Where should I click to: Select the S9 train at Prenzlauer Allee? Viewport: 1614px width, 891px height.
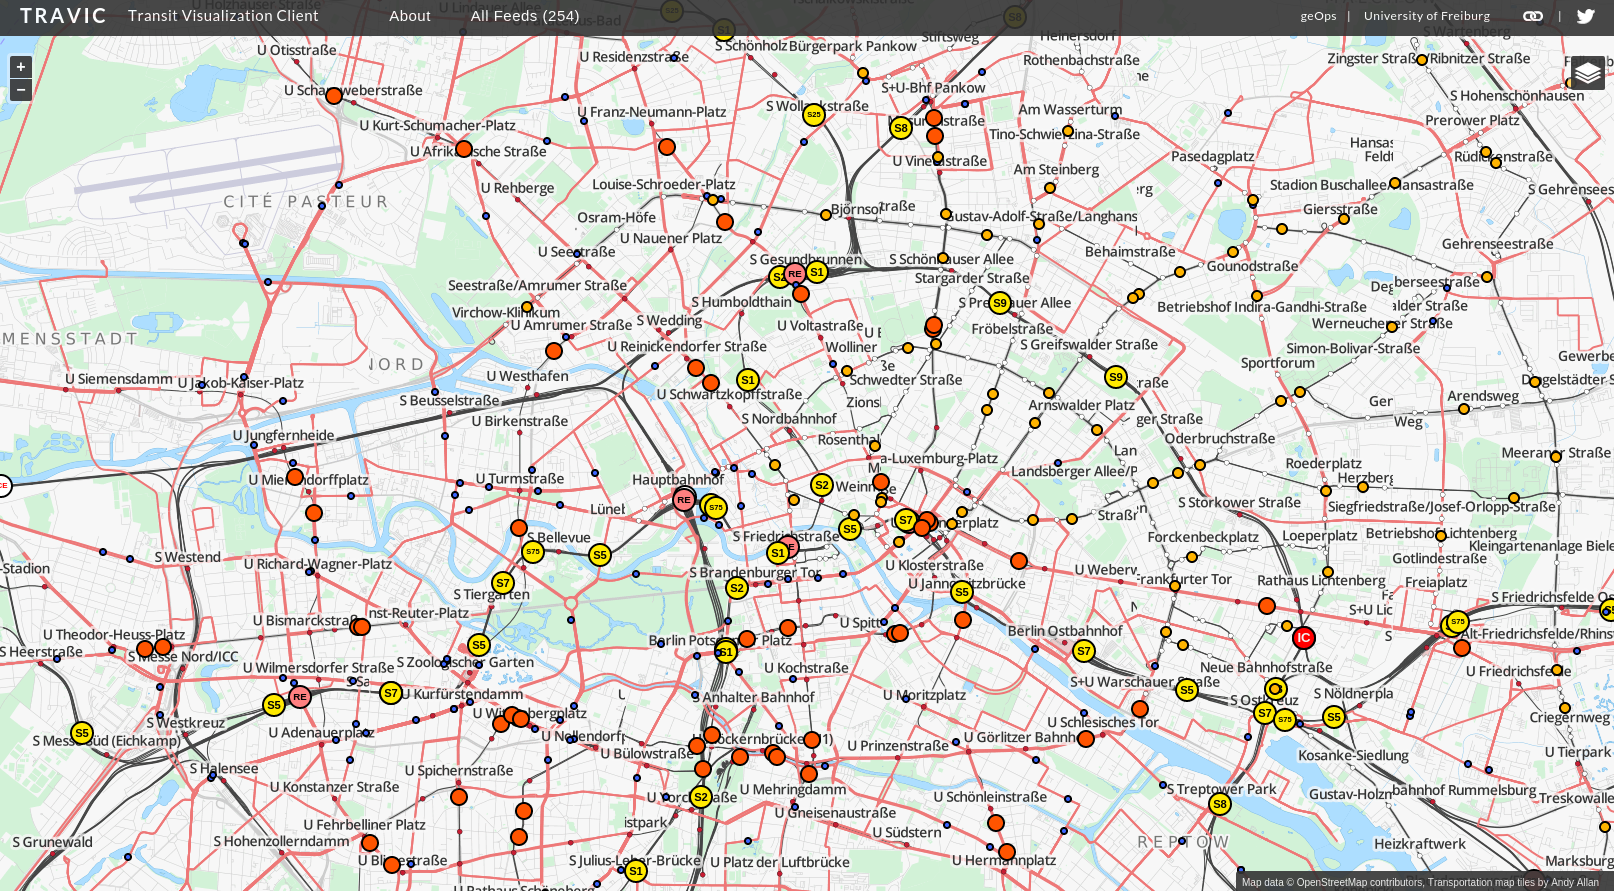pos(1000,302)
